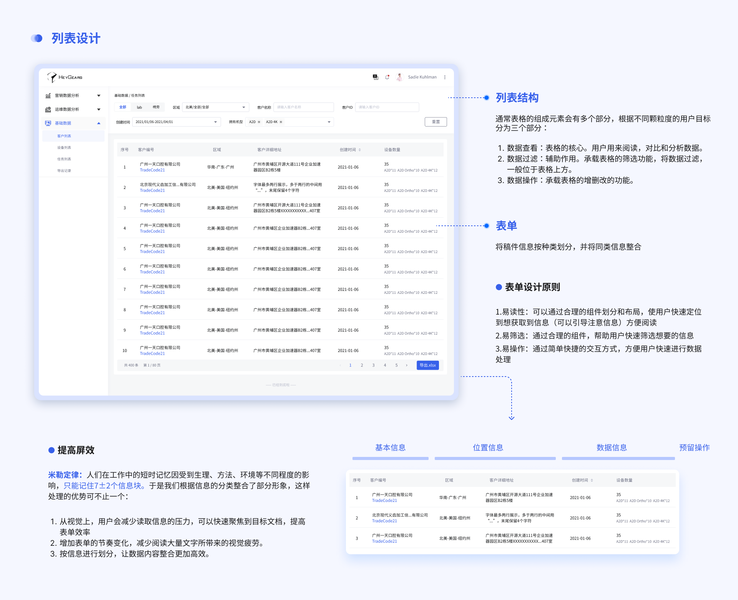Click the 数据信息 label above small table
This screenshot has height=600, width=738.
612,448
